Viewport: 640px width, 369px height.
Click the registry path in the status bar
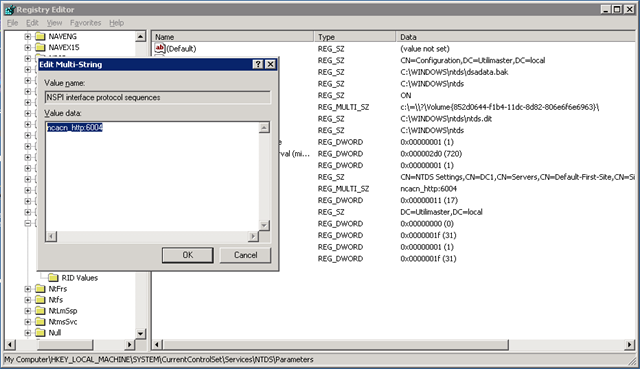(x=159, y=360)
